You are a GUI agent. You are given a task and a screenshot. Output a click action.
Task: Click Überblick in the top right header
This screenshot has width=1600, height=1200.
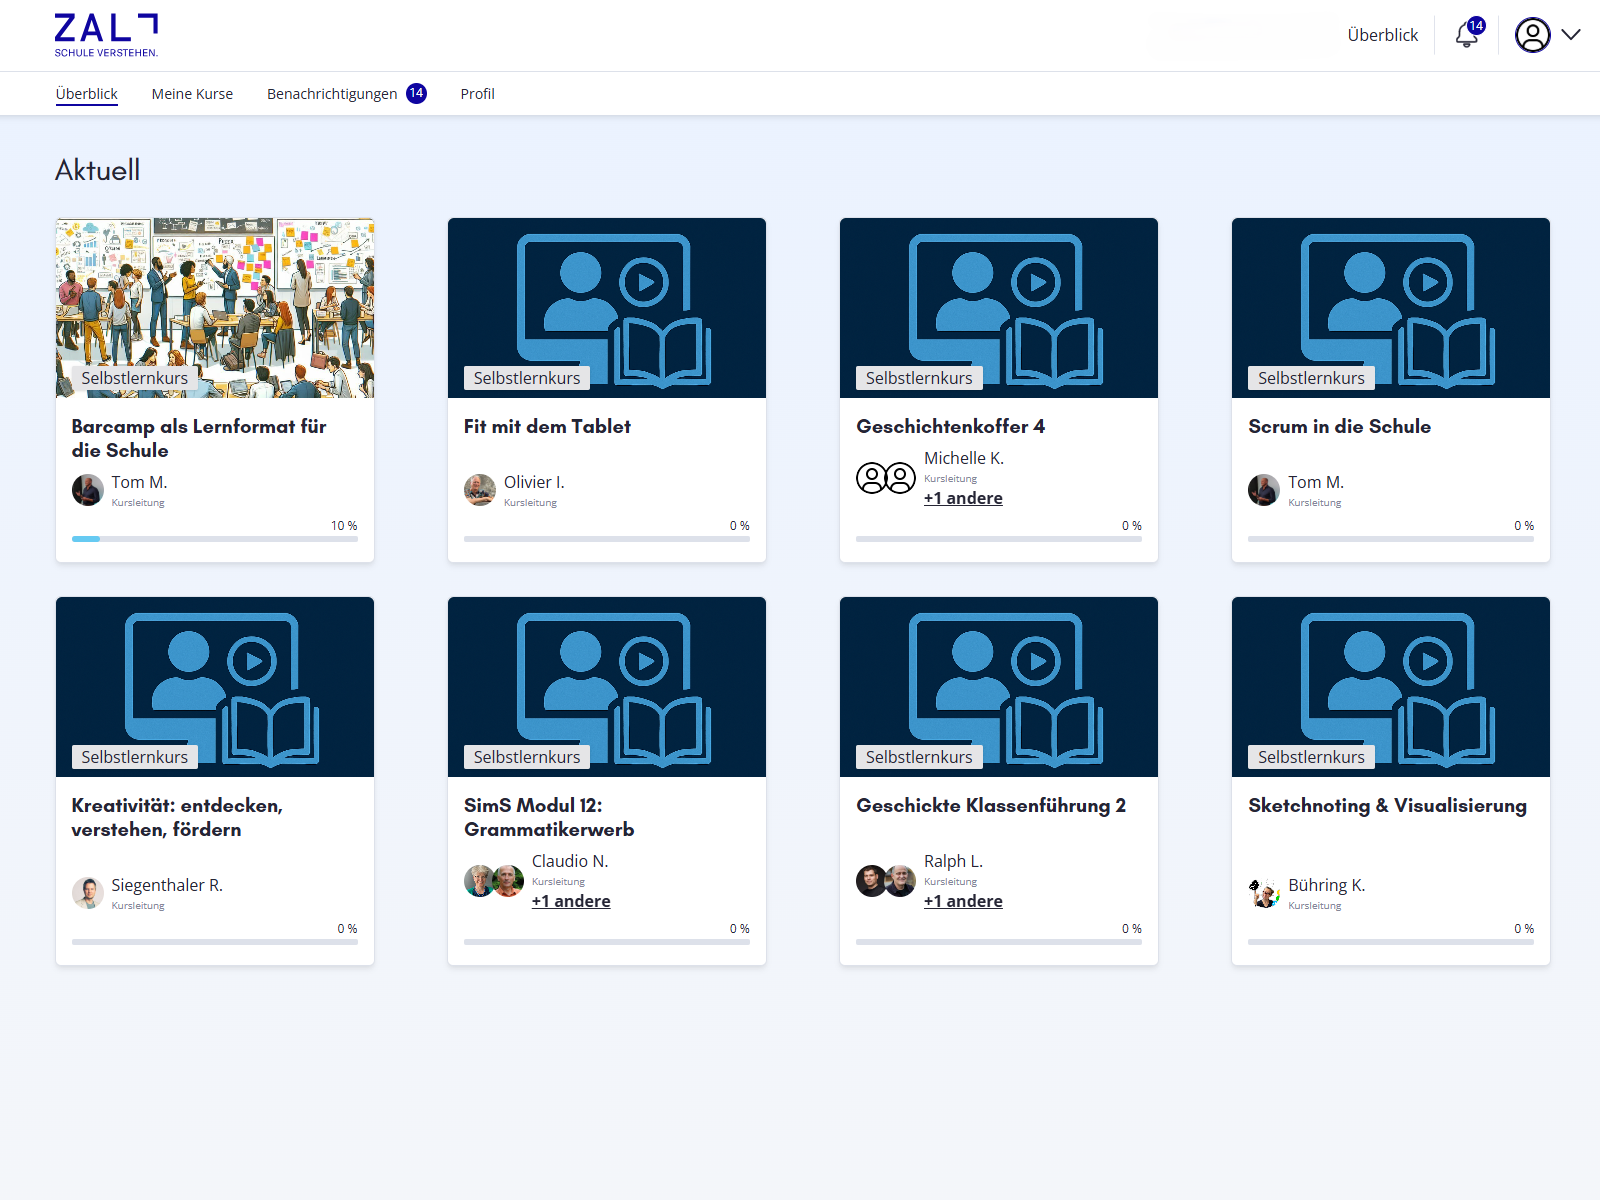click(1382, 35)
